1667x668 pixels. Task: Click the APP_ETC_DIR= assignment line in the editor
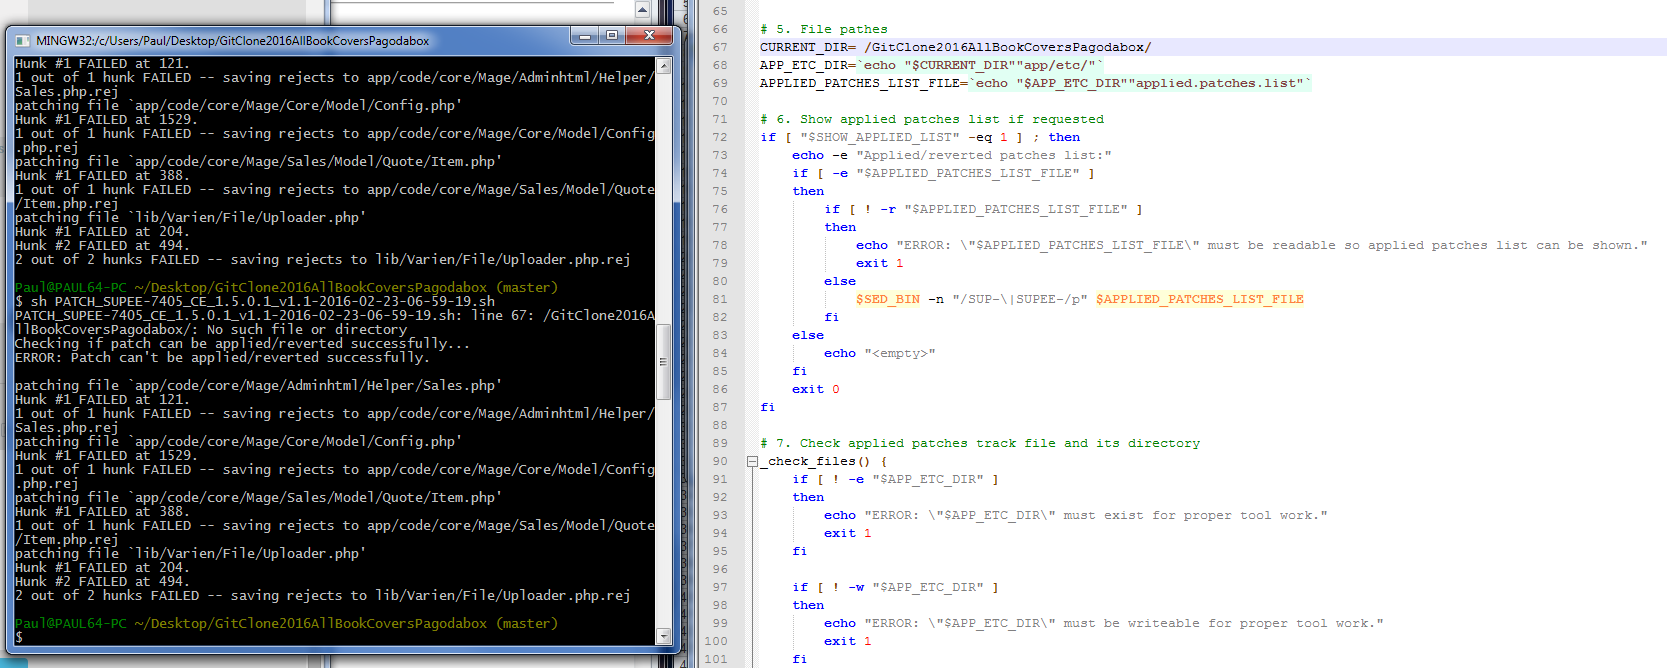[x=932, y=65]
